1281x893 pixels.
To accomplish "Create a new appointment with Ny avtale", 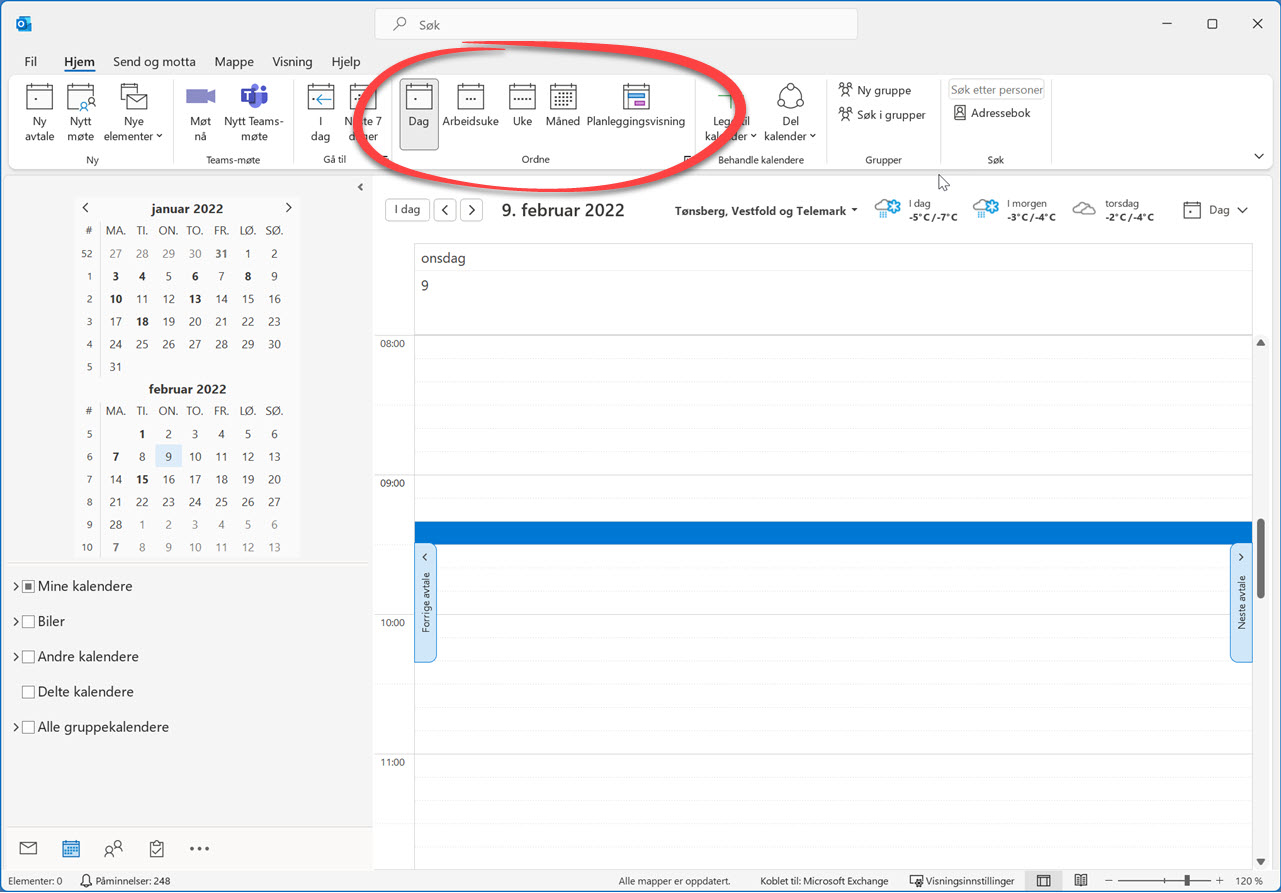I will pos(39,113).
